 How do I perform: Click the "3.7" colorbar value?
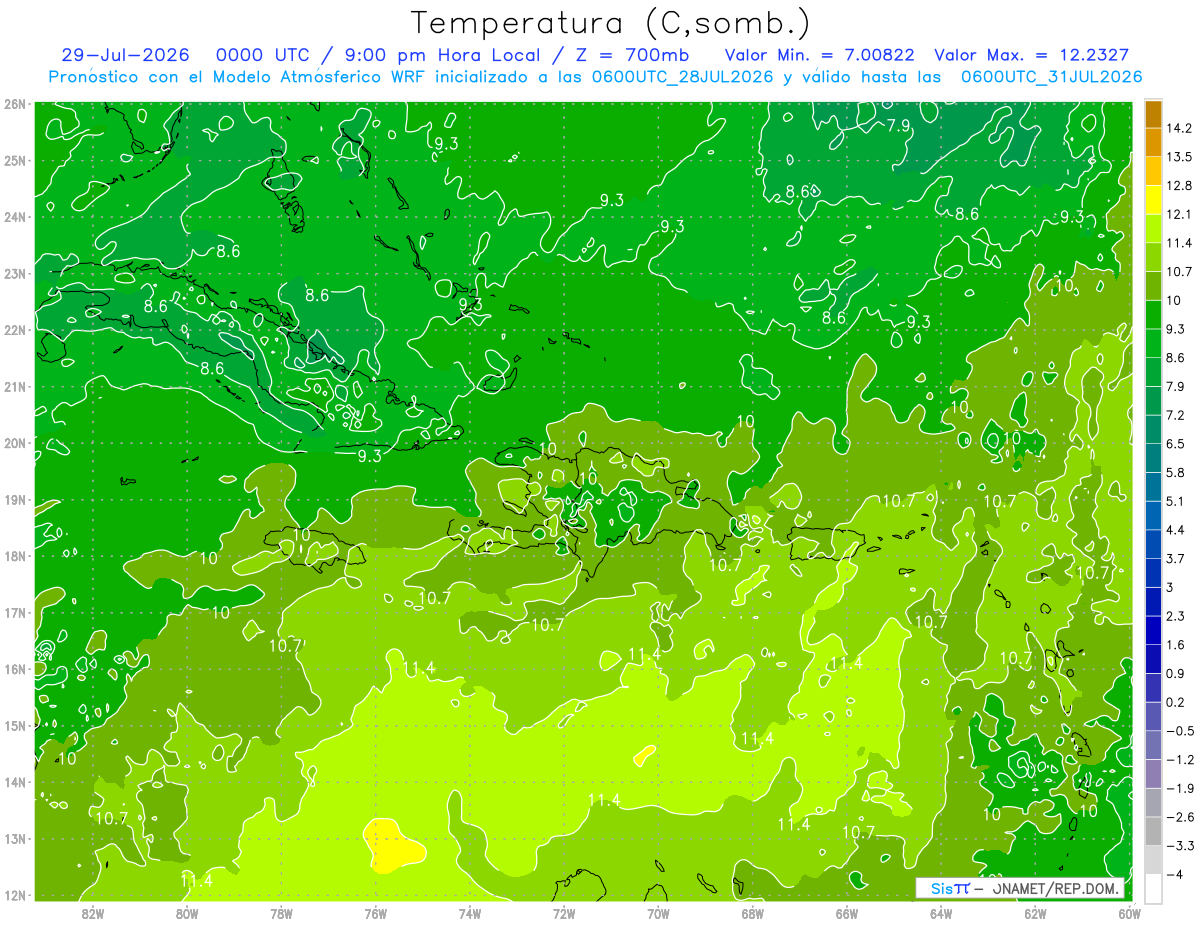click(1175, 558)
